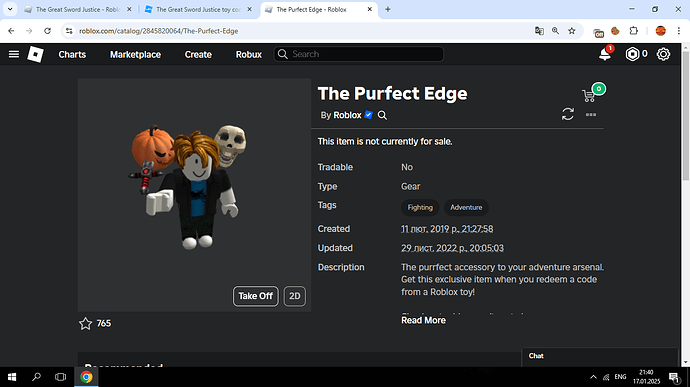Reload the current page
This screenshot has height=387, width=690.
click(x=48, y=31)
